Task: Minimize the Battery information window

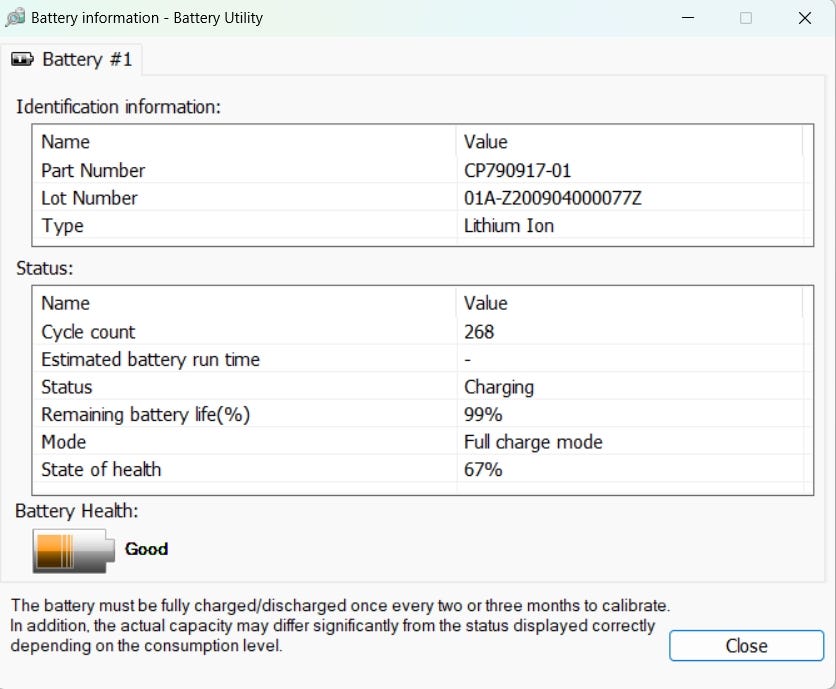Action: pos(687,18)
